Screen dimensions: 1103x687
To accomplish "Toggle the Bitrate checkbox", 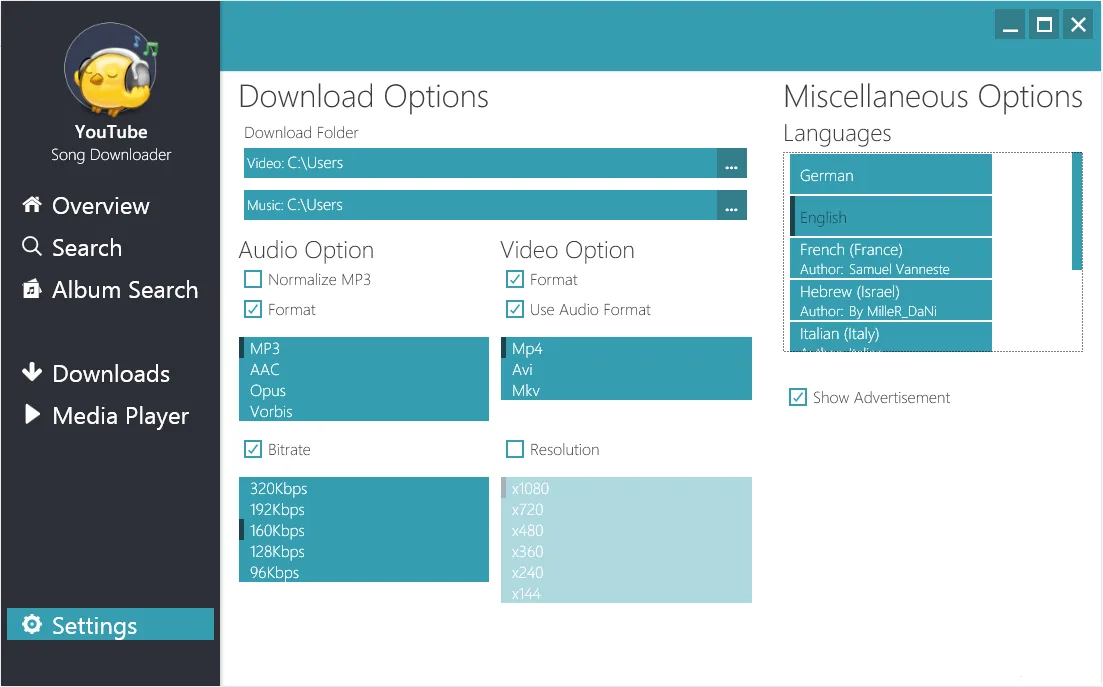I will point(253,449).
